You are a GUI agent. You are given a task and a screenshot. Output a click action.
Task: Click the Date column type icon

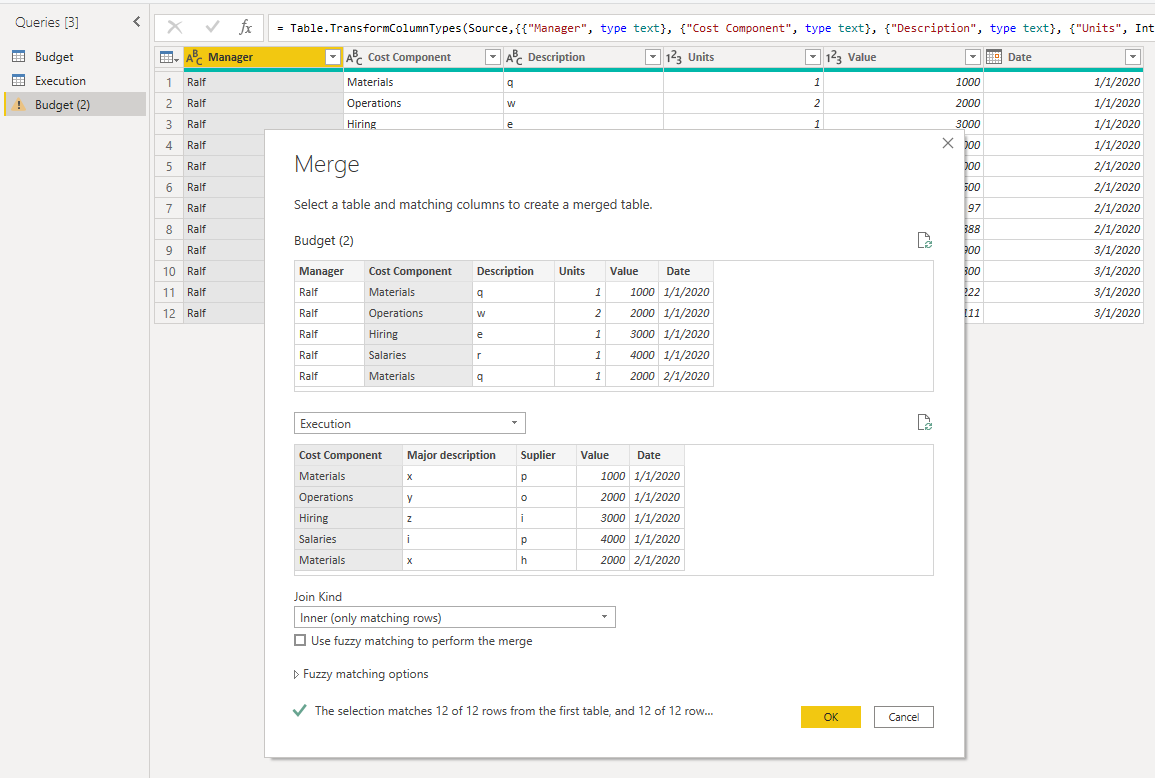[994, 57]
